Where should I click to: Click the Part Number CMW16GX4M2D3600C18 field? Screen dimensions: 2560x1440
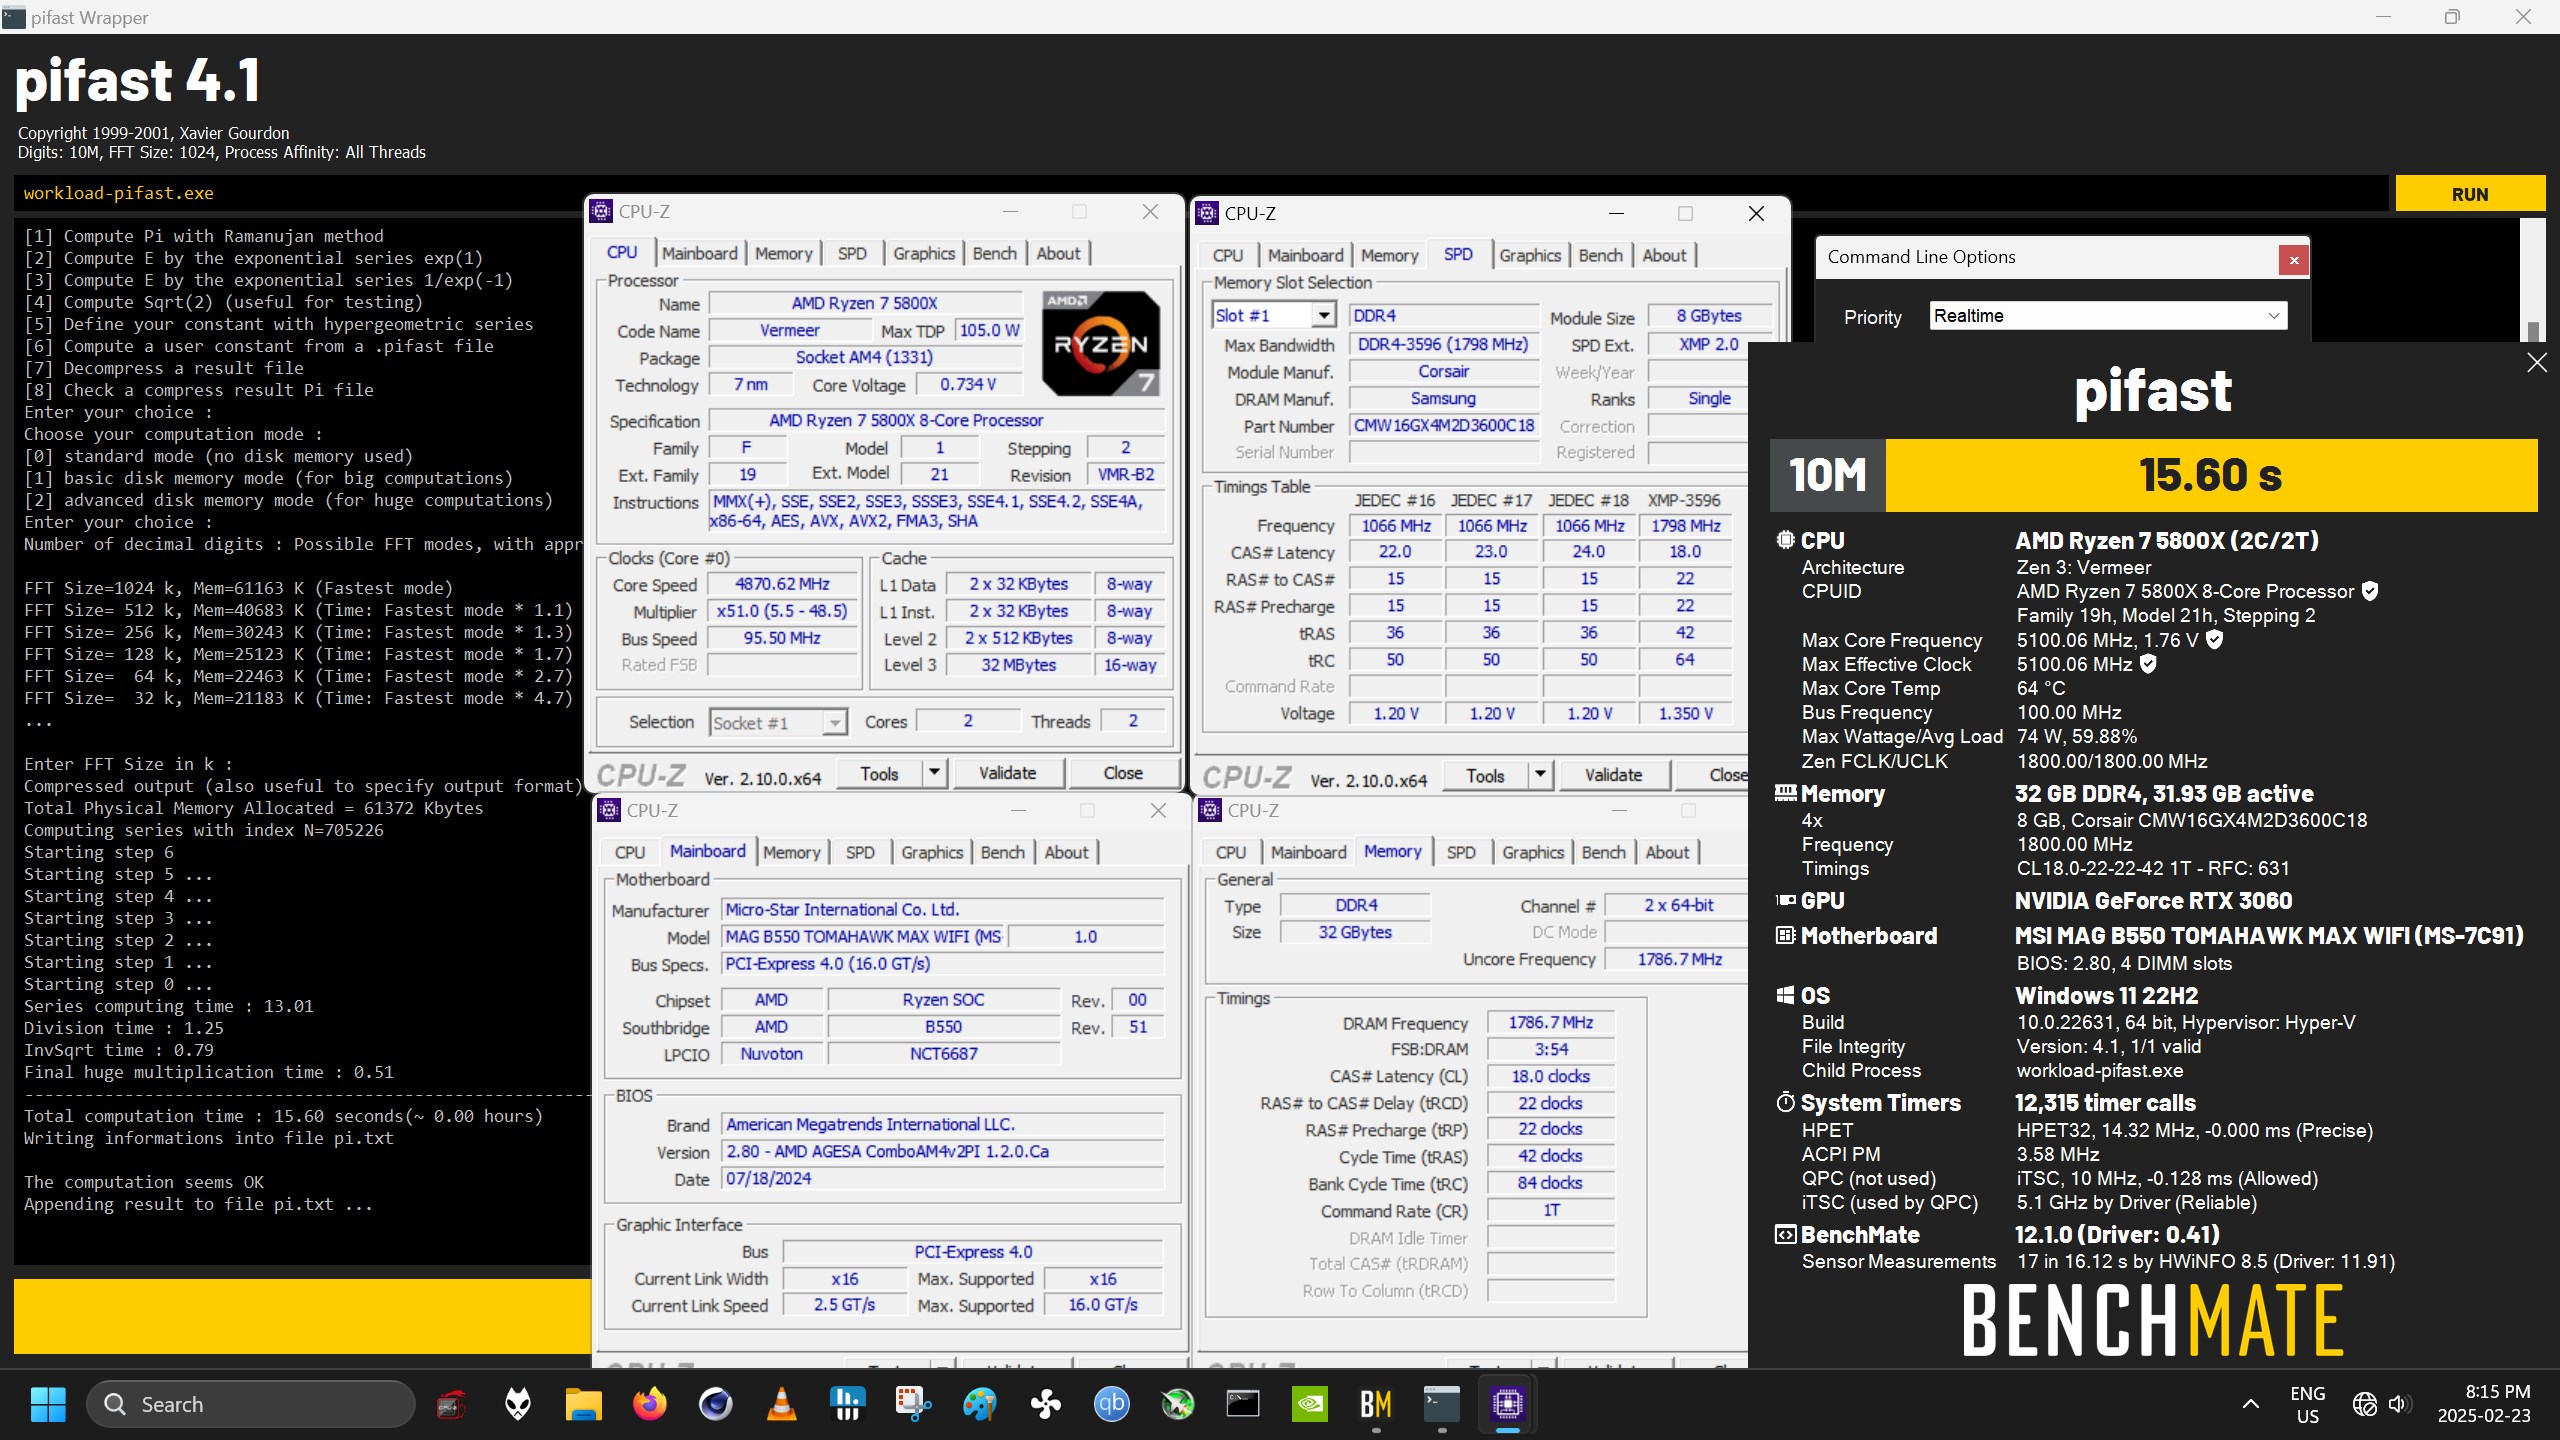[x=1443, y=425]
